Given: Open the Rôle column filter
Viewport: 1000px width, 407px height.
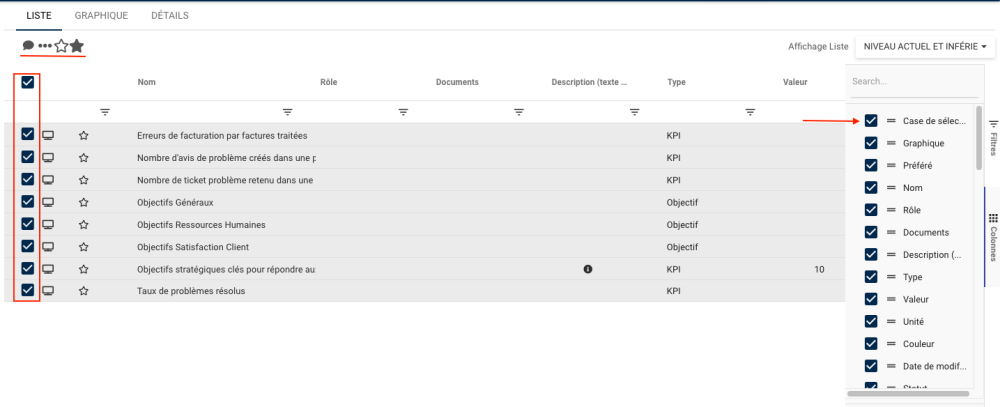Looking at the screenshot, I should point(403,112).
